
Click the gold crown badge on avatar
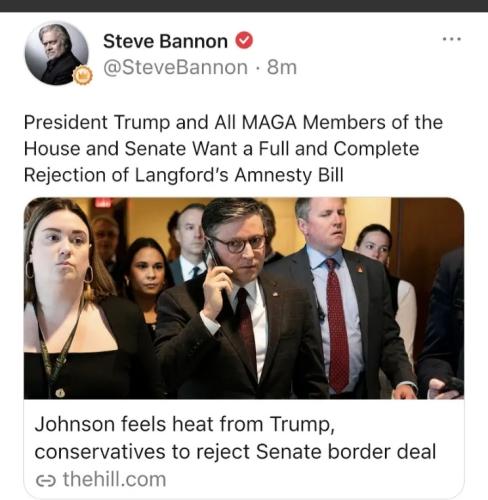tap(81, 75)
